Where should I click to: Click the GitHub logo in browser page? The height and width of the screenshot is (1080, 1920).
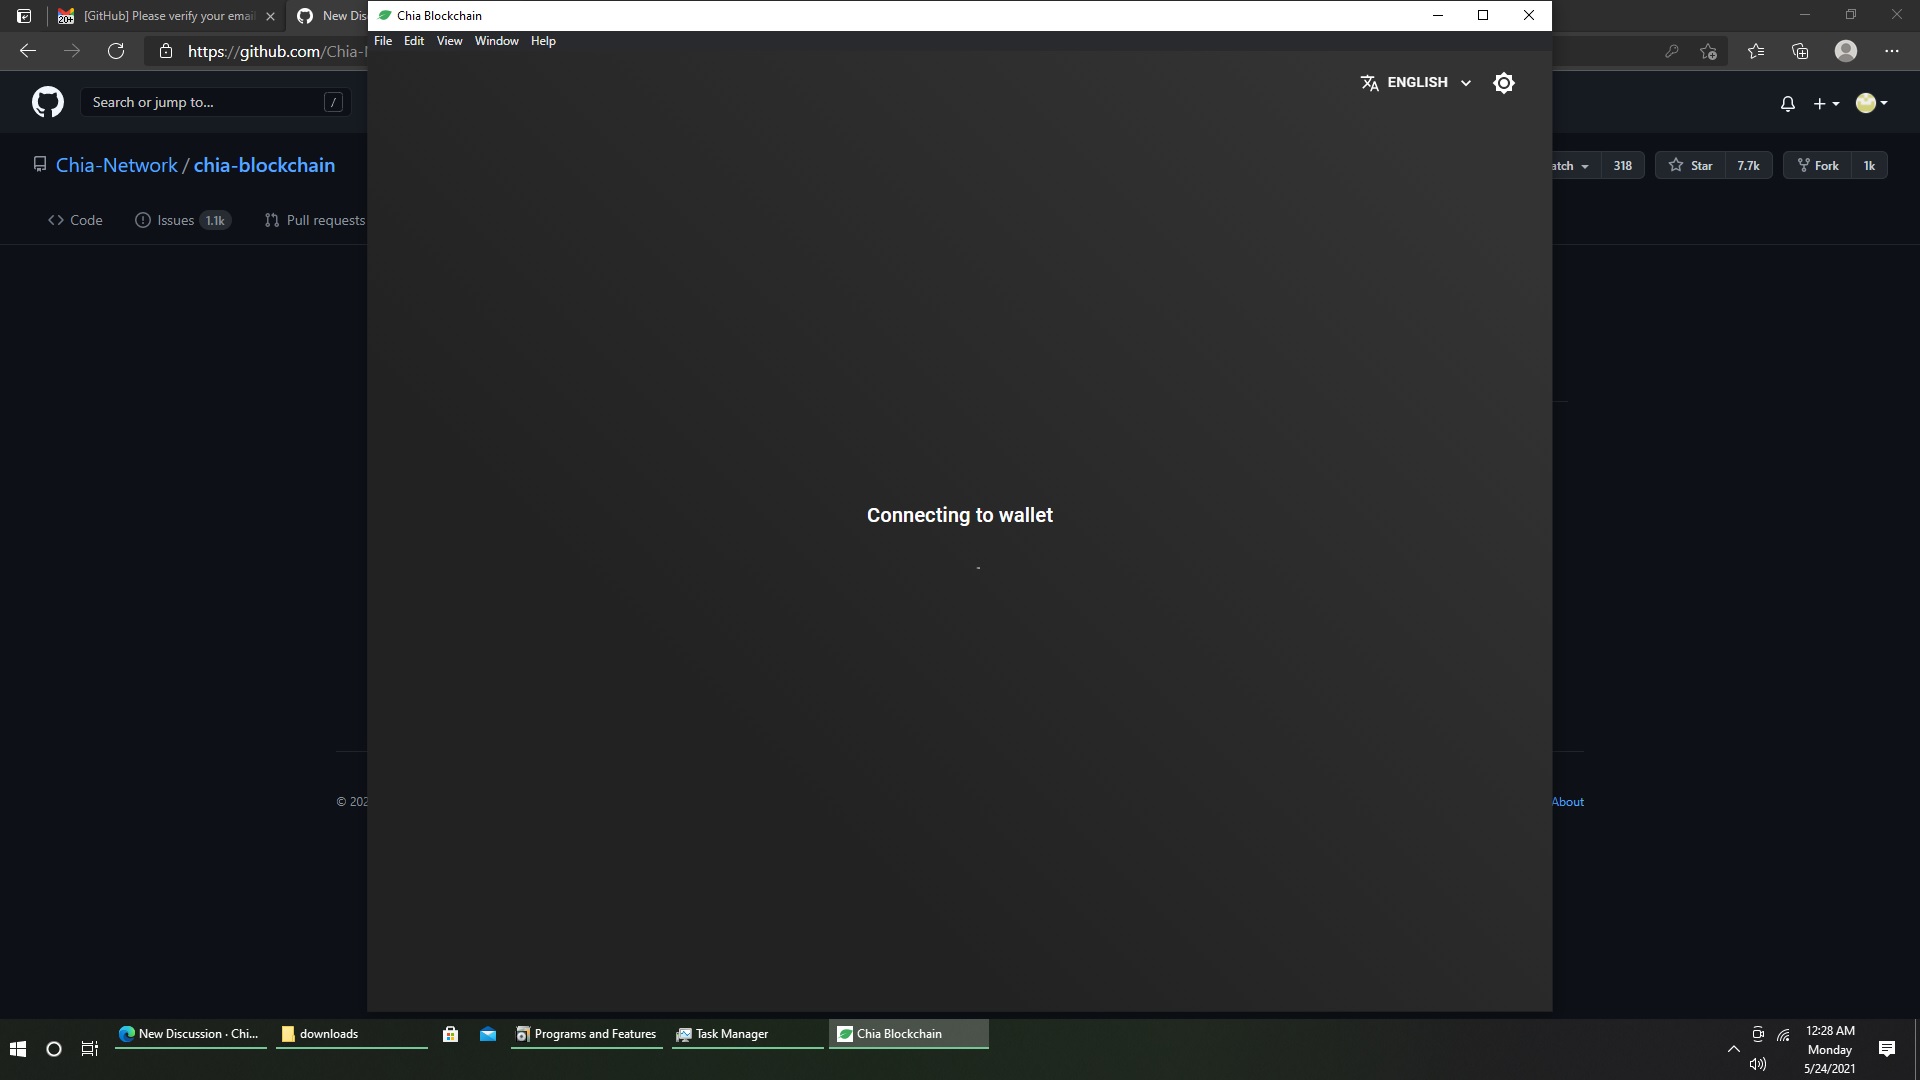(x=48, y=102)
